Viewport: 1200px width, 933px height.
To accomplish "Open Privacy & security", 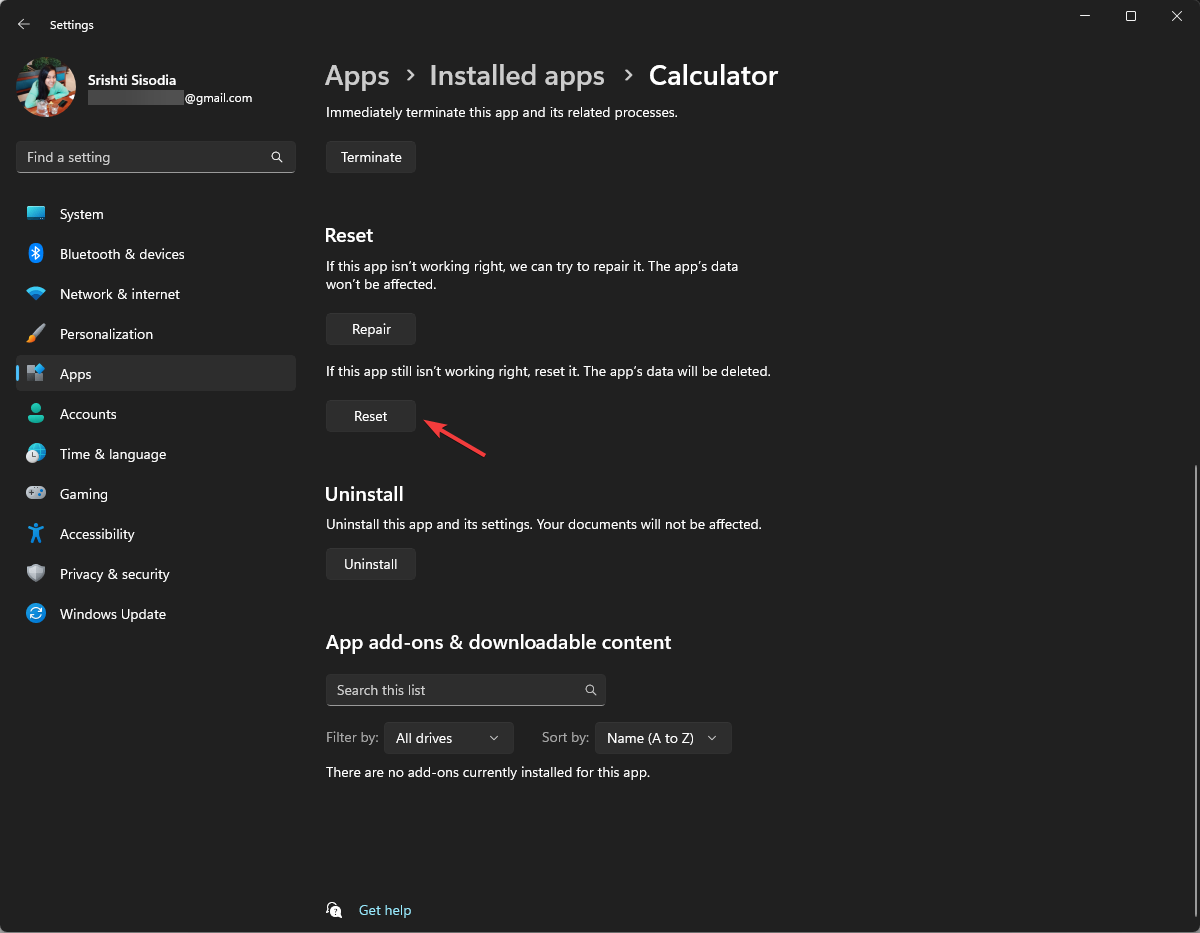I will tap(156, 574).
